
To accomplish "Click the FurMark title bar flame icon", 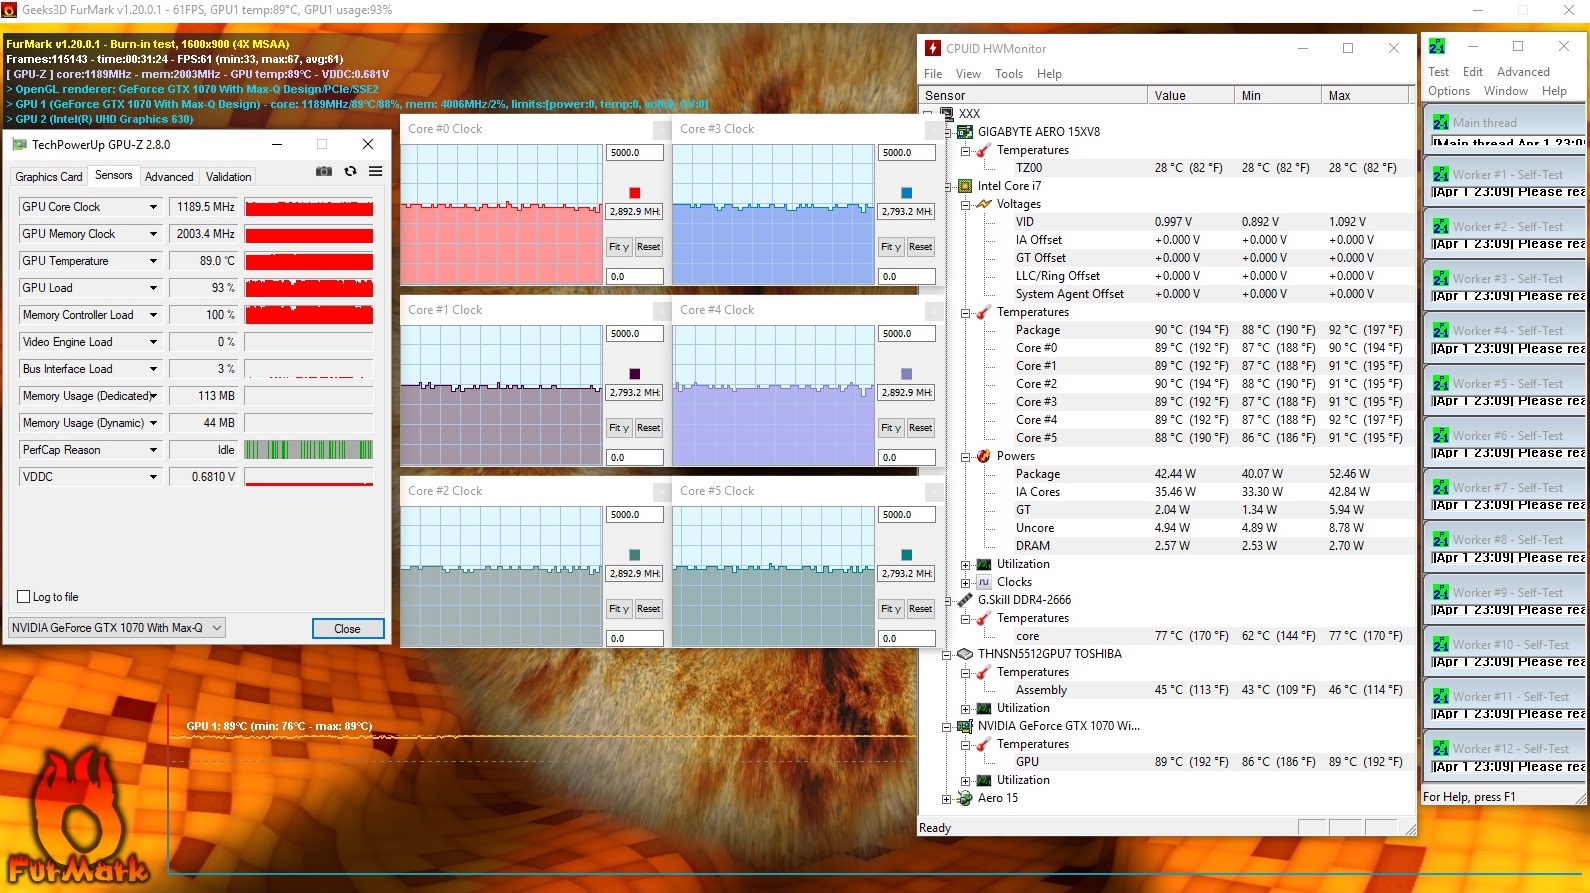I will (x=10, y=10).
